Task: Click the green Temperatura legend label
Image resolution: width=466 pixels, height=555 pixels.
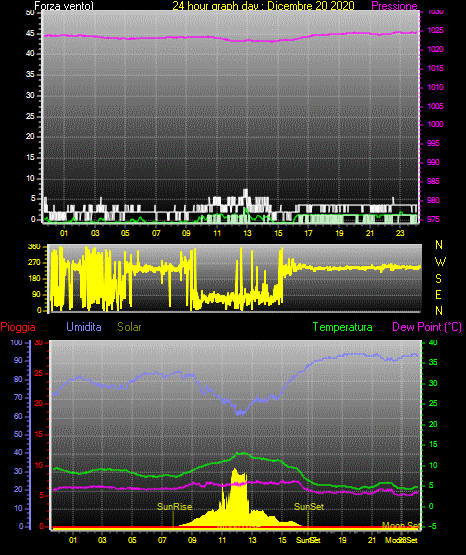Action: point(343,327)
